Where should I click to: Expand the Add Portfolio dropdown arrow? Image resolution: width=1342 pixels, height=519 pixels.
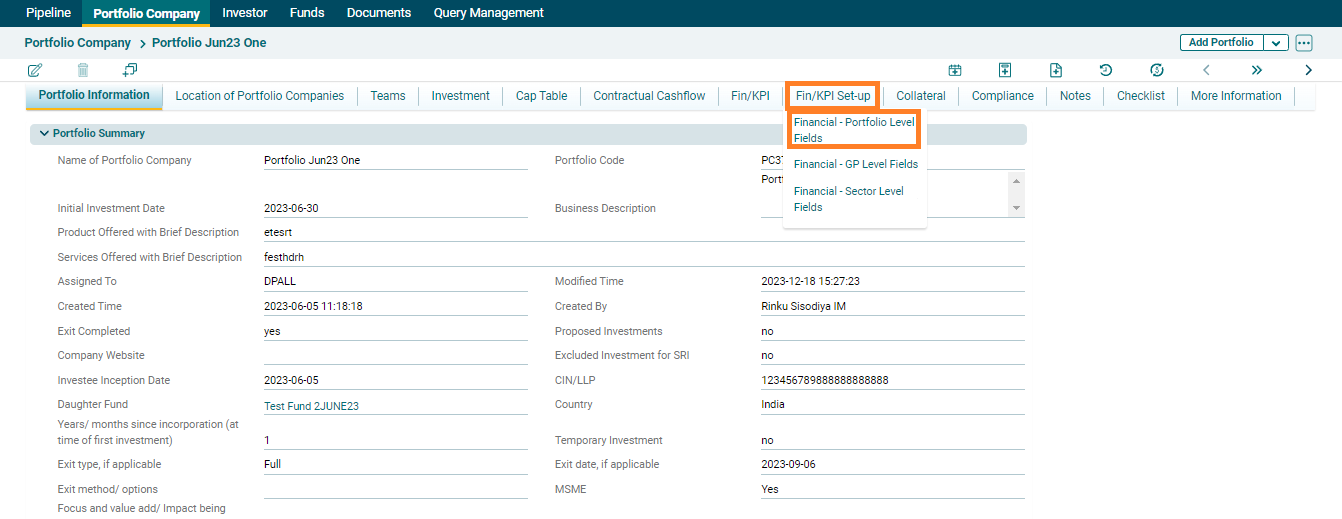[1276, 43]
